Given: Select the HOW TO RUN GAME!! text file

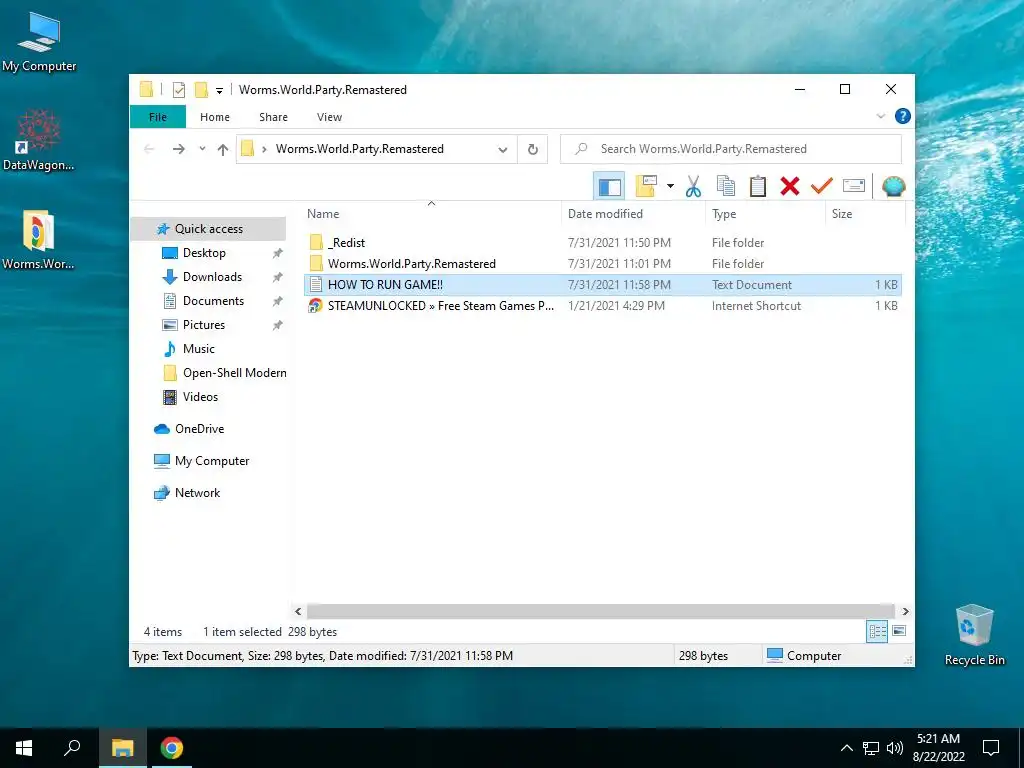Looking at the screenshot, I should [603, 285].
